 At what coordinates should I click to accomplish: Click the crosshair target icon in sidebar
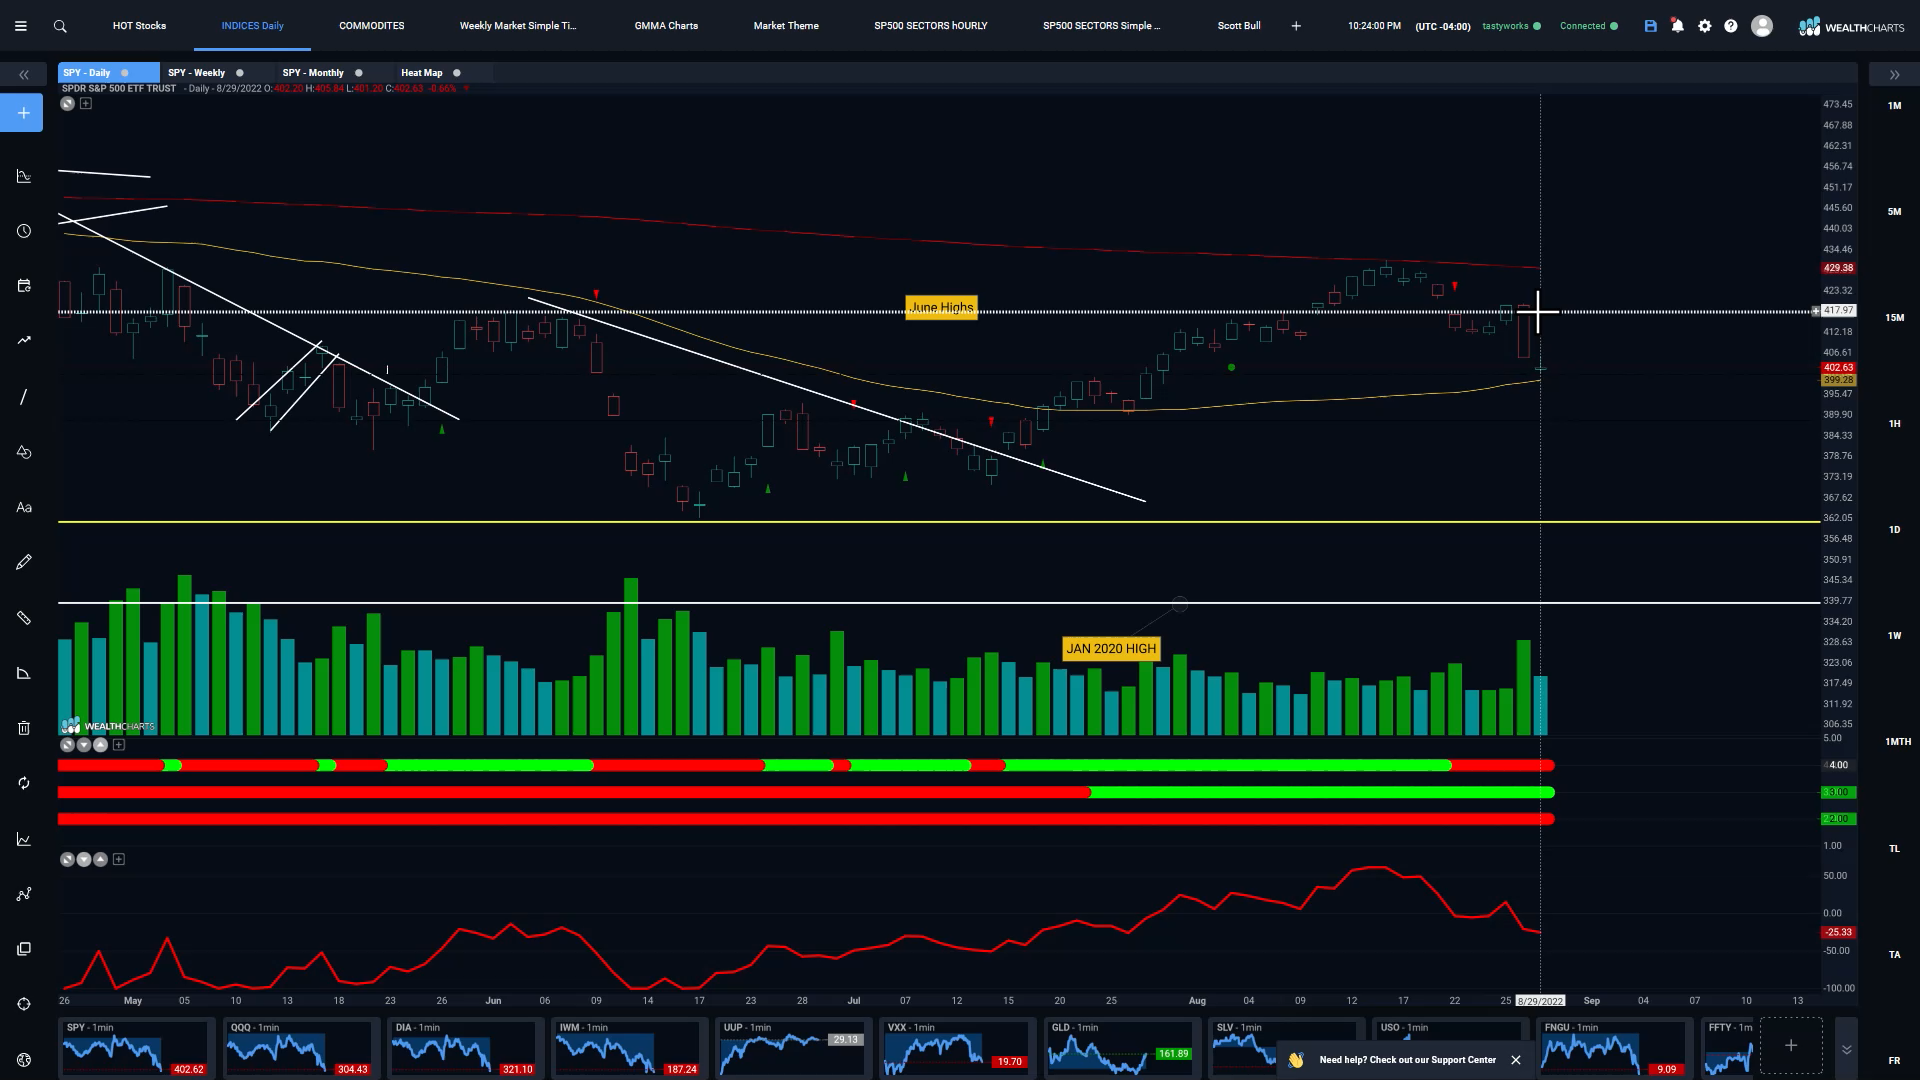coord(24,1004)
